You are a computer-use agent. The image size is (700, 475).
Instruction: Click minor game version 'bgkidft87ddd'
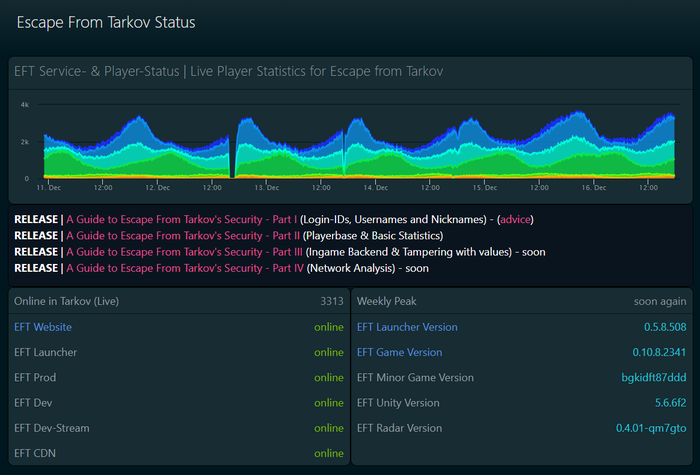654,378
